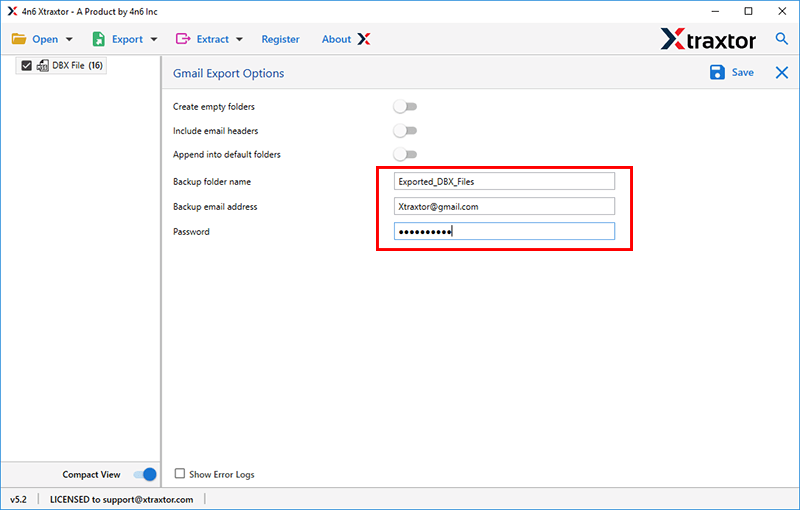Check the Show Error Logs checkbox
This screenshot has height=510, width=800.
[x=180, y=474]
